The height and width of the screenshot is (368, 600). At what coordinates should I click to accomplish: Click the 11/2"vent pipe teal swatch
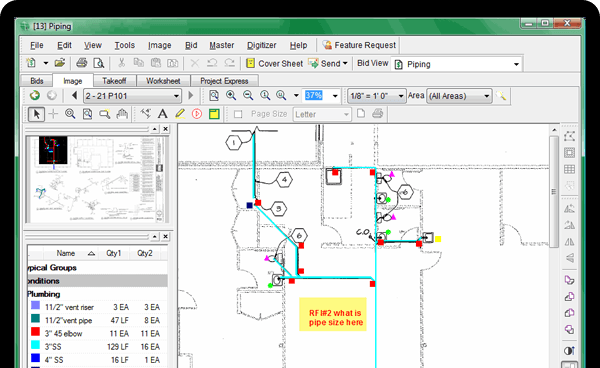[x=36, y=318]
